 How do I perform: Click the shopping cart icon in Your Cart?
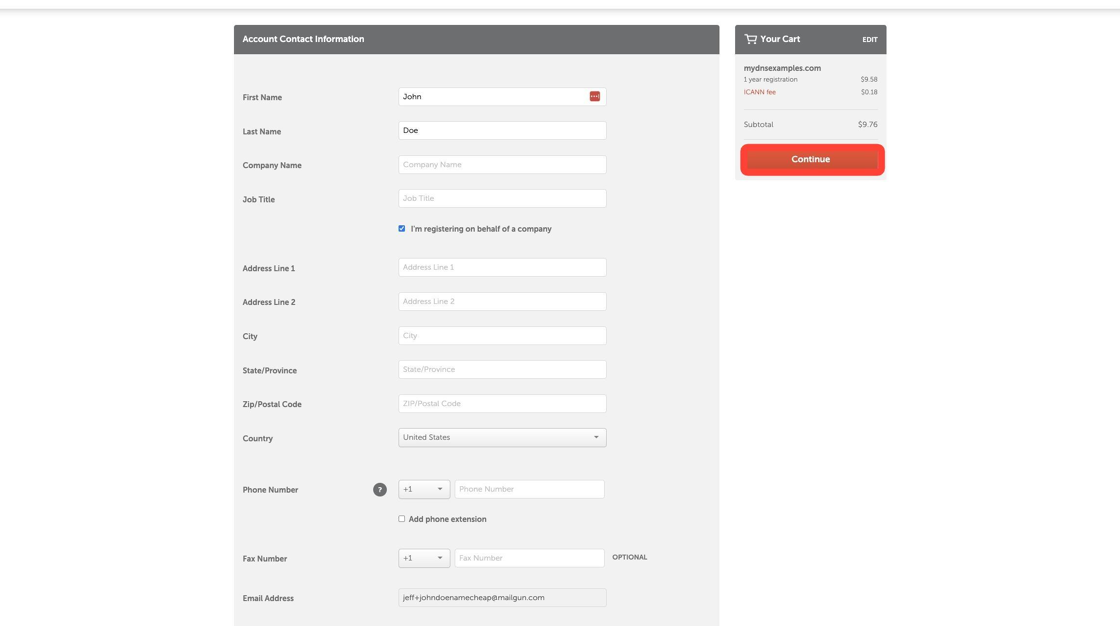point(750,39)
